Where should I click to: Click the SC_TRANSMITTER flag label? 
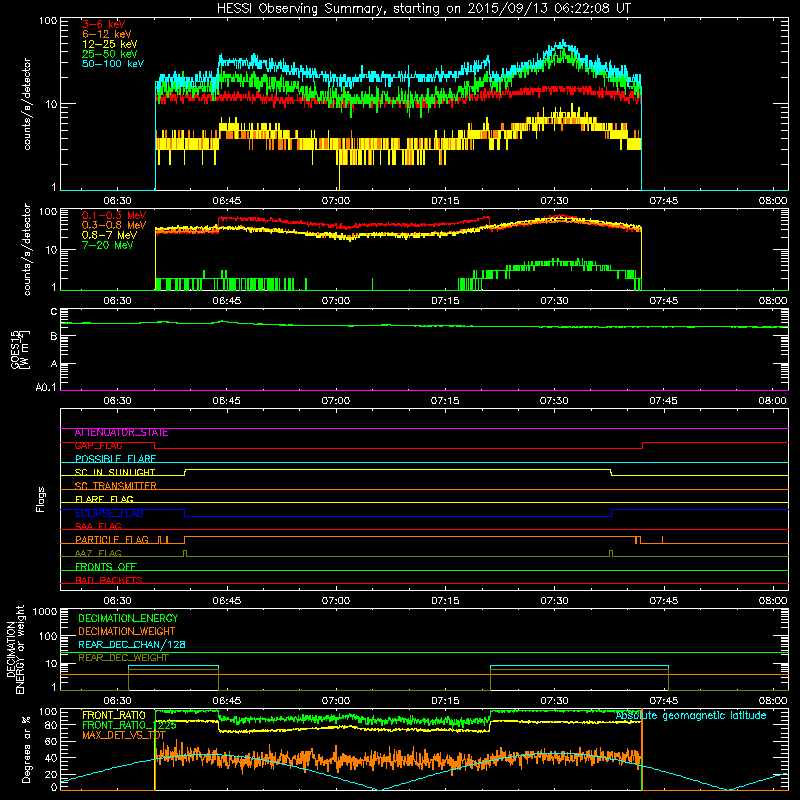[x=115, y=486]
